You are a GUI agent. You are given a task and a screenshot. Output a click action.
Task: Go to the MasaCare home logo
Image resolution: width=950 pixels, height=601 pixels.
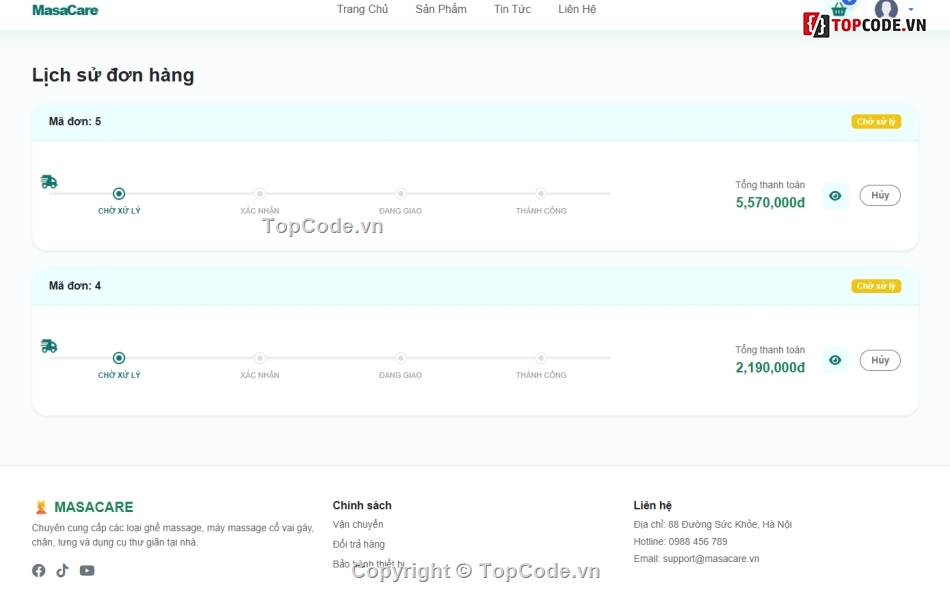(x=65, y=10)
